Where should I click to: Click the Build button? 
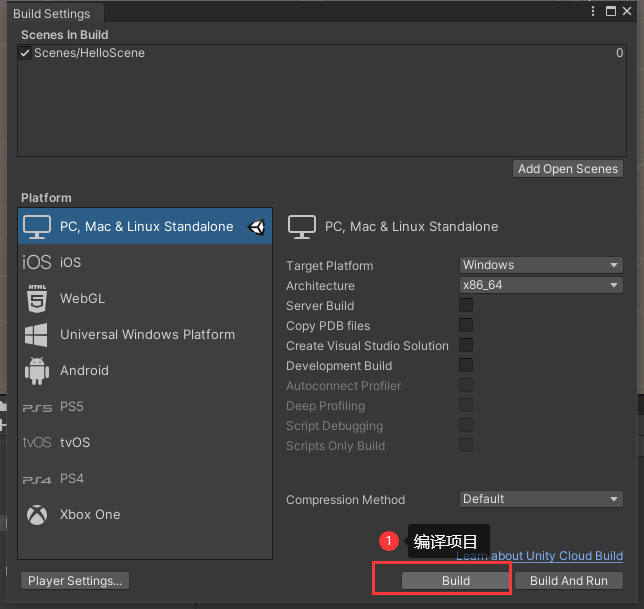click(x=456, y=581)
